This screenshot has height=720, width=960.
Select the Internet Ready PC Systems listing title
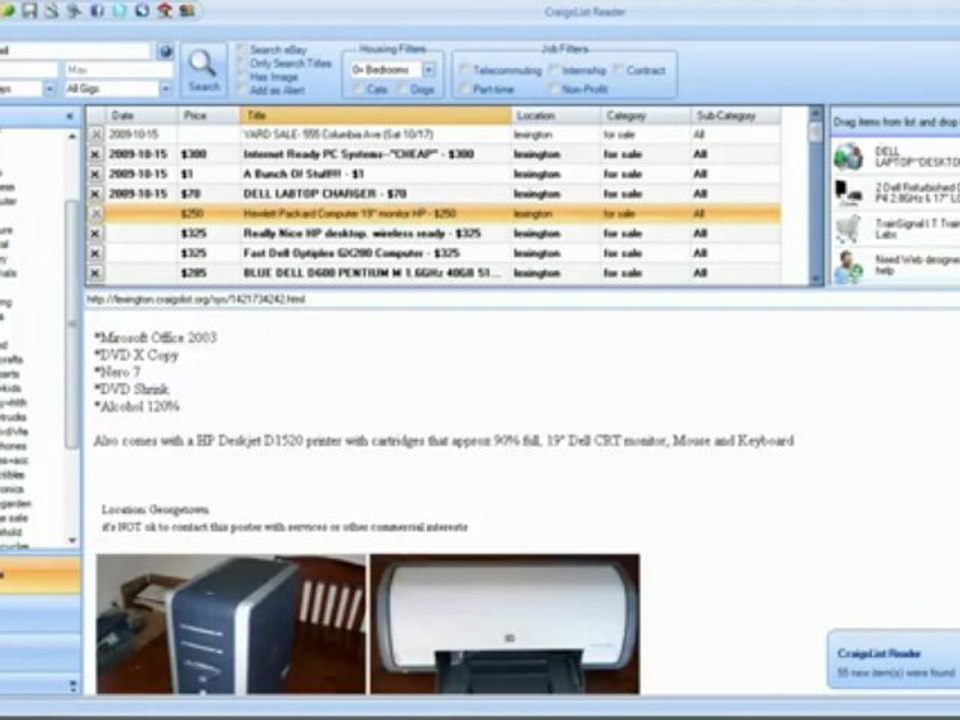click(x=359, y=154)
